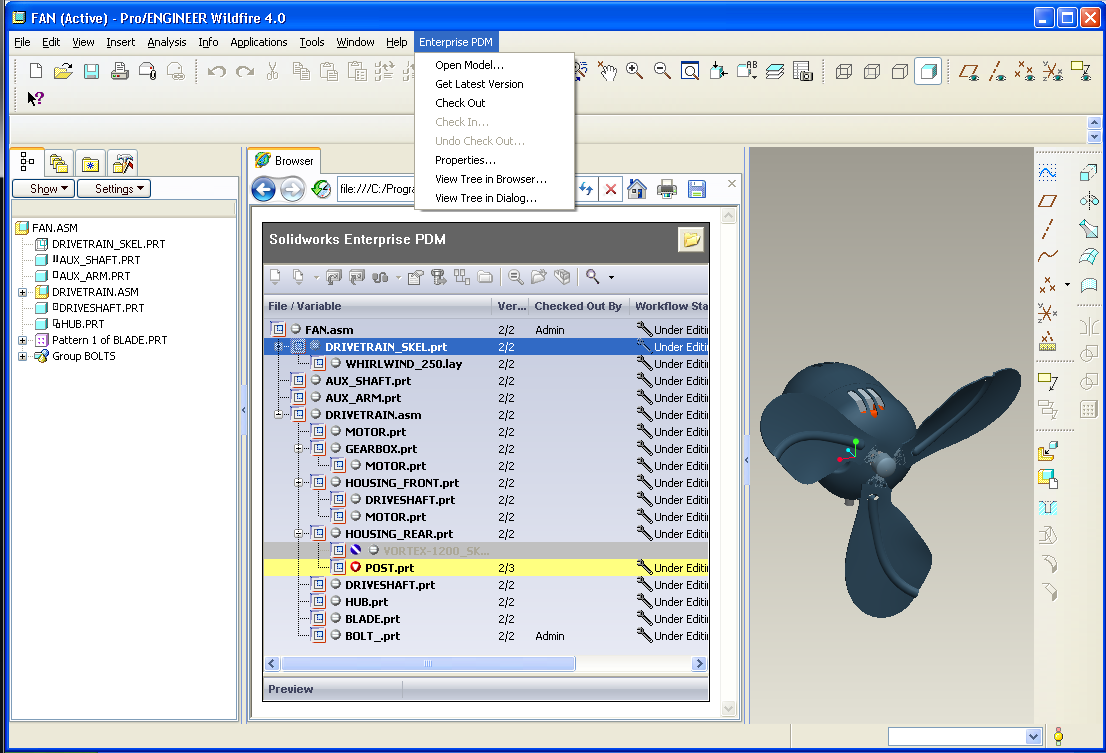Select POST.prt row in PDM tree
The image size is (1106, 753).
[x=485, y=568]
